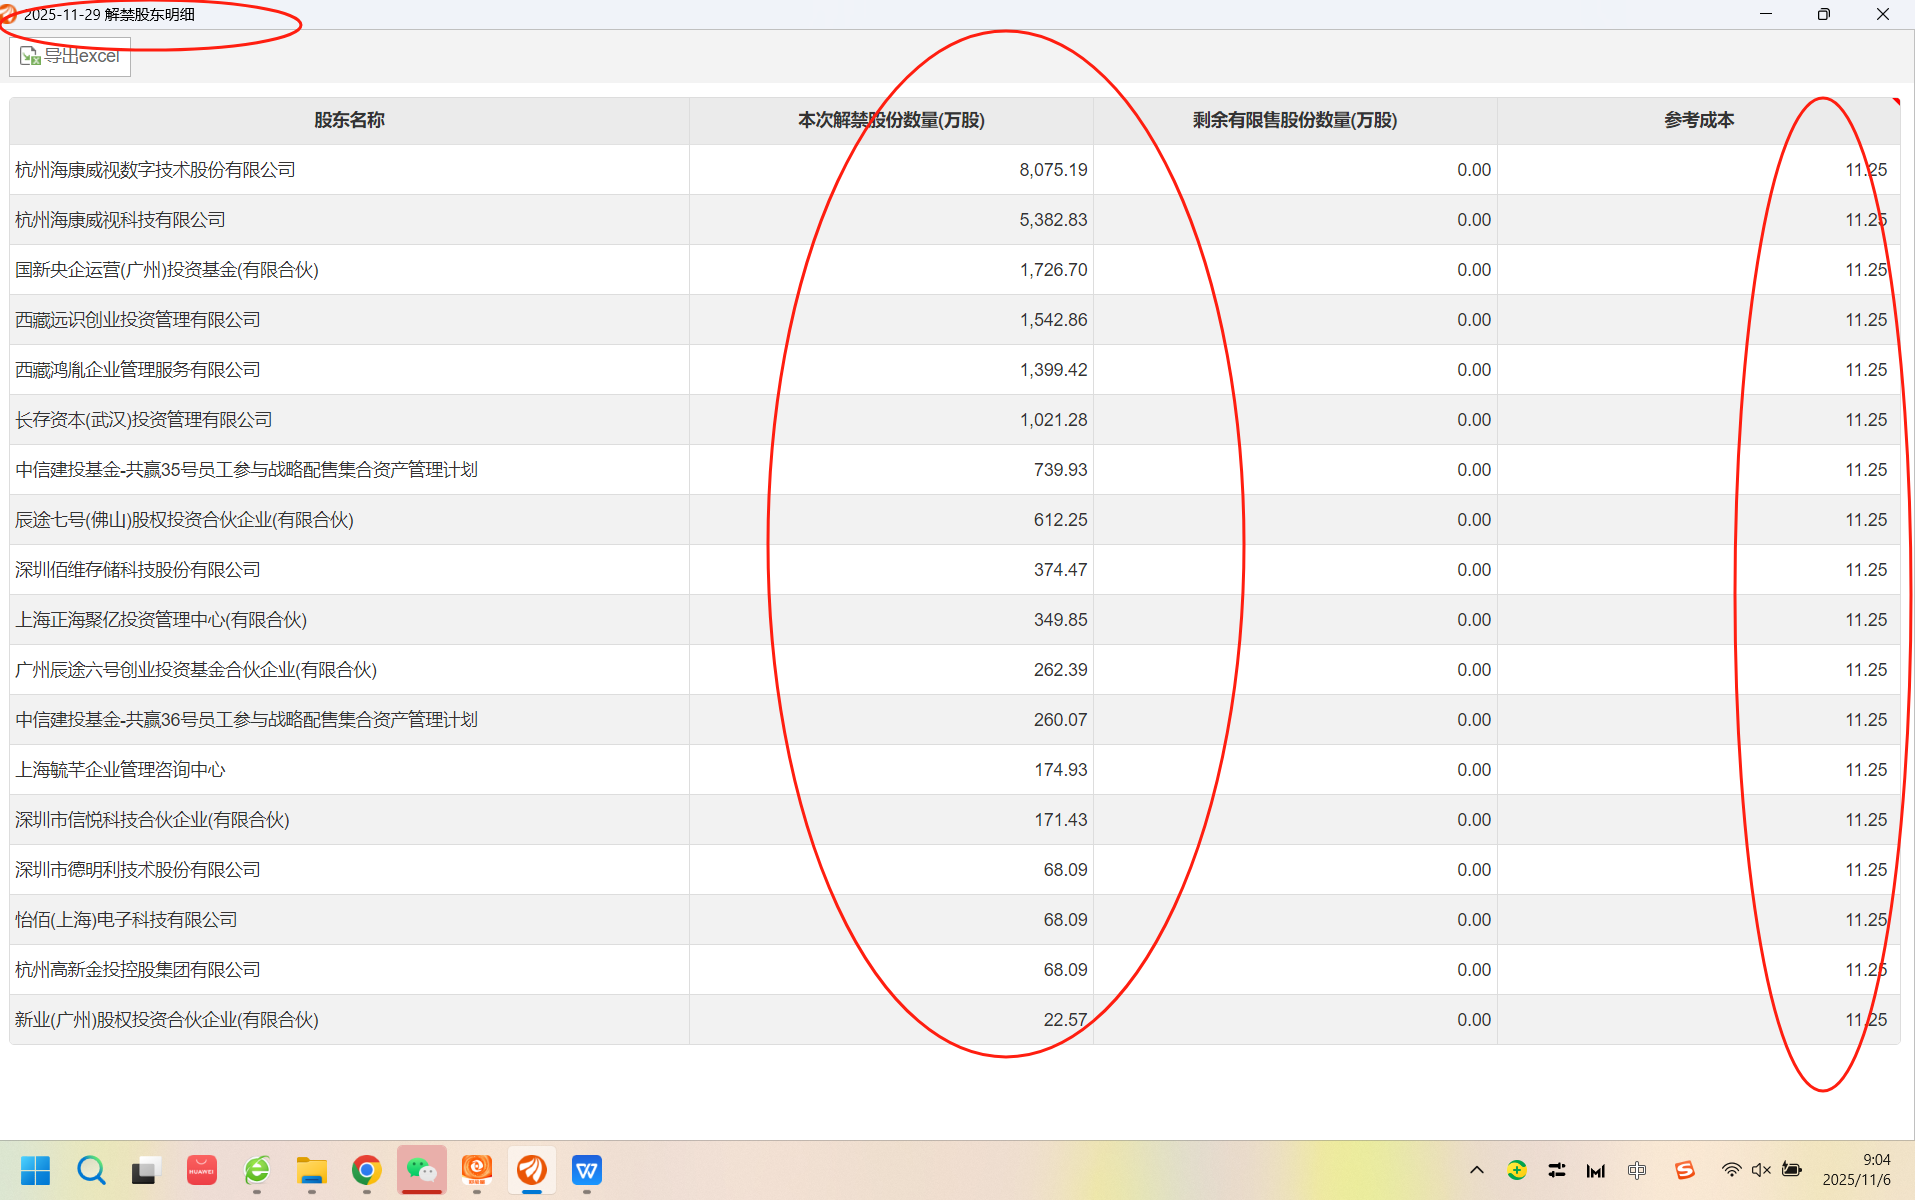The image size is (1915, 1200).
Task: Select shareholder 杭州海康威视科技有限公司
Action: click(x=120, y=220)
